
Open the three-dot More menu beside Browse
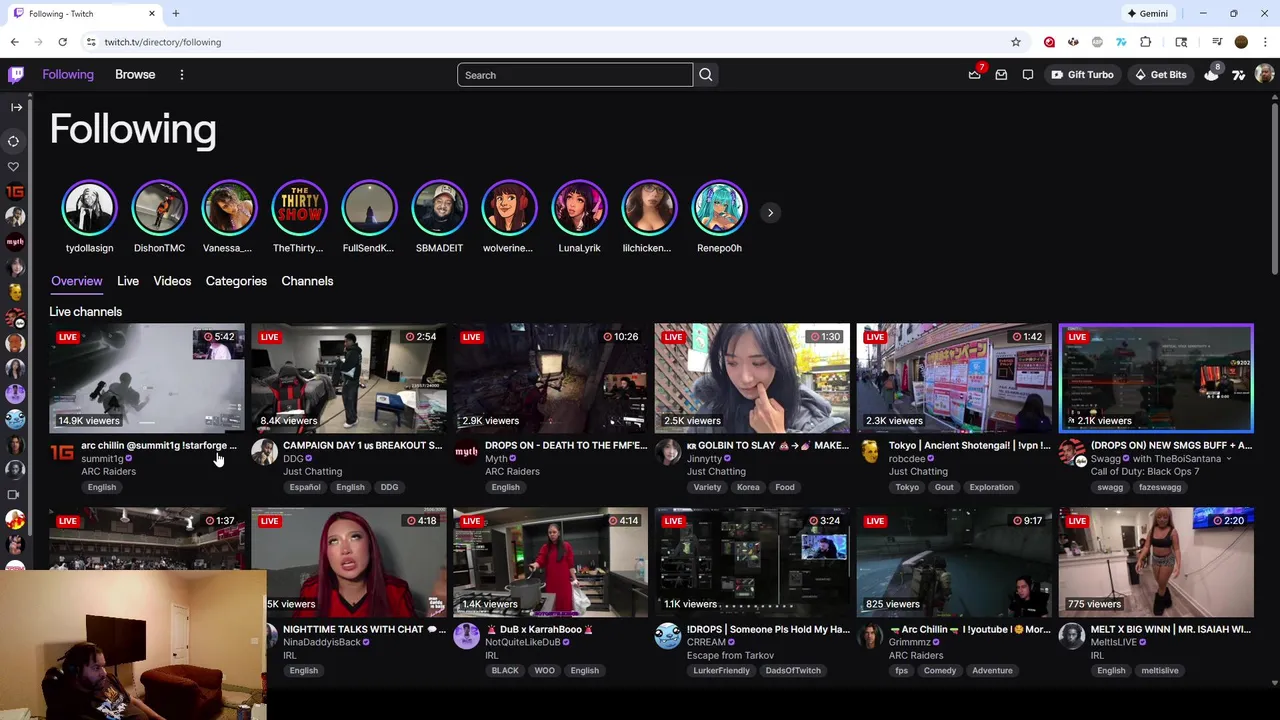click(x=182, y=75)
